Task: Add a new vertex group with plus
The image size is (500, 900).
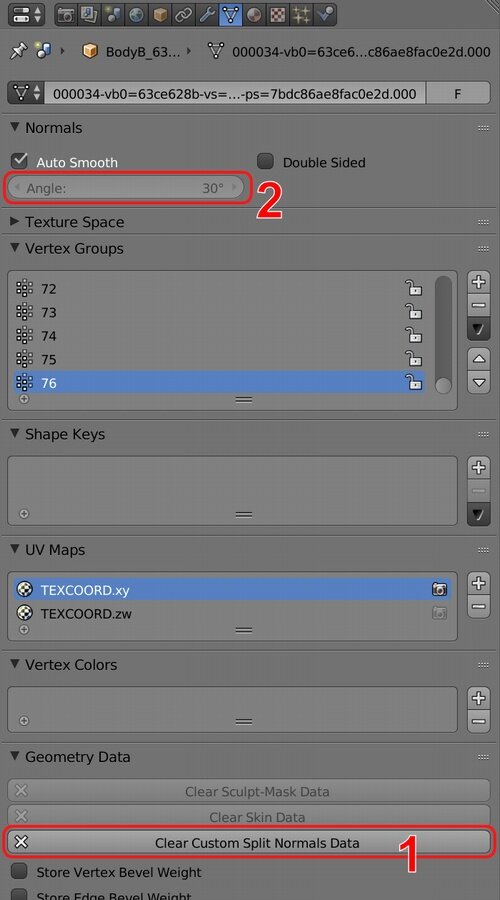Action: pyautogui.click(x=479, y=282)
